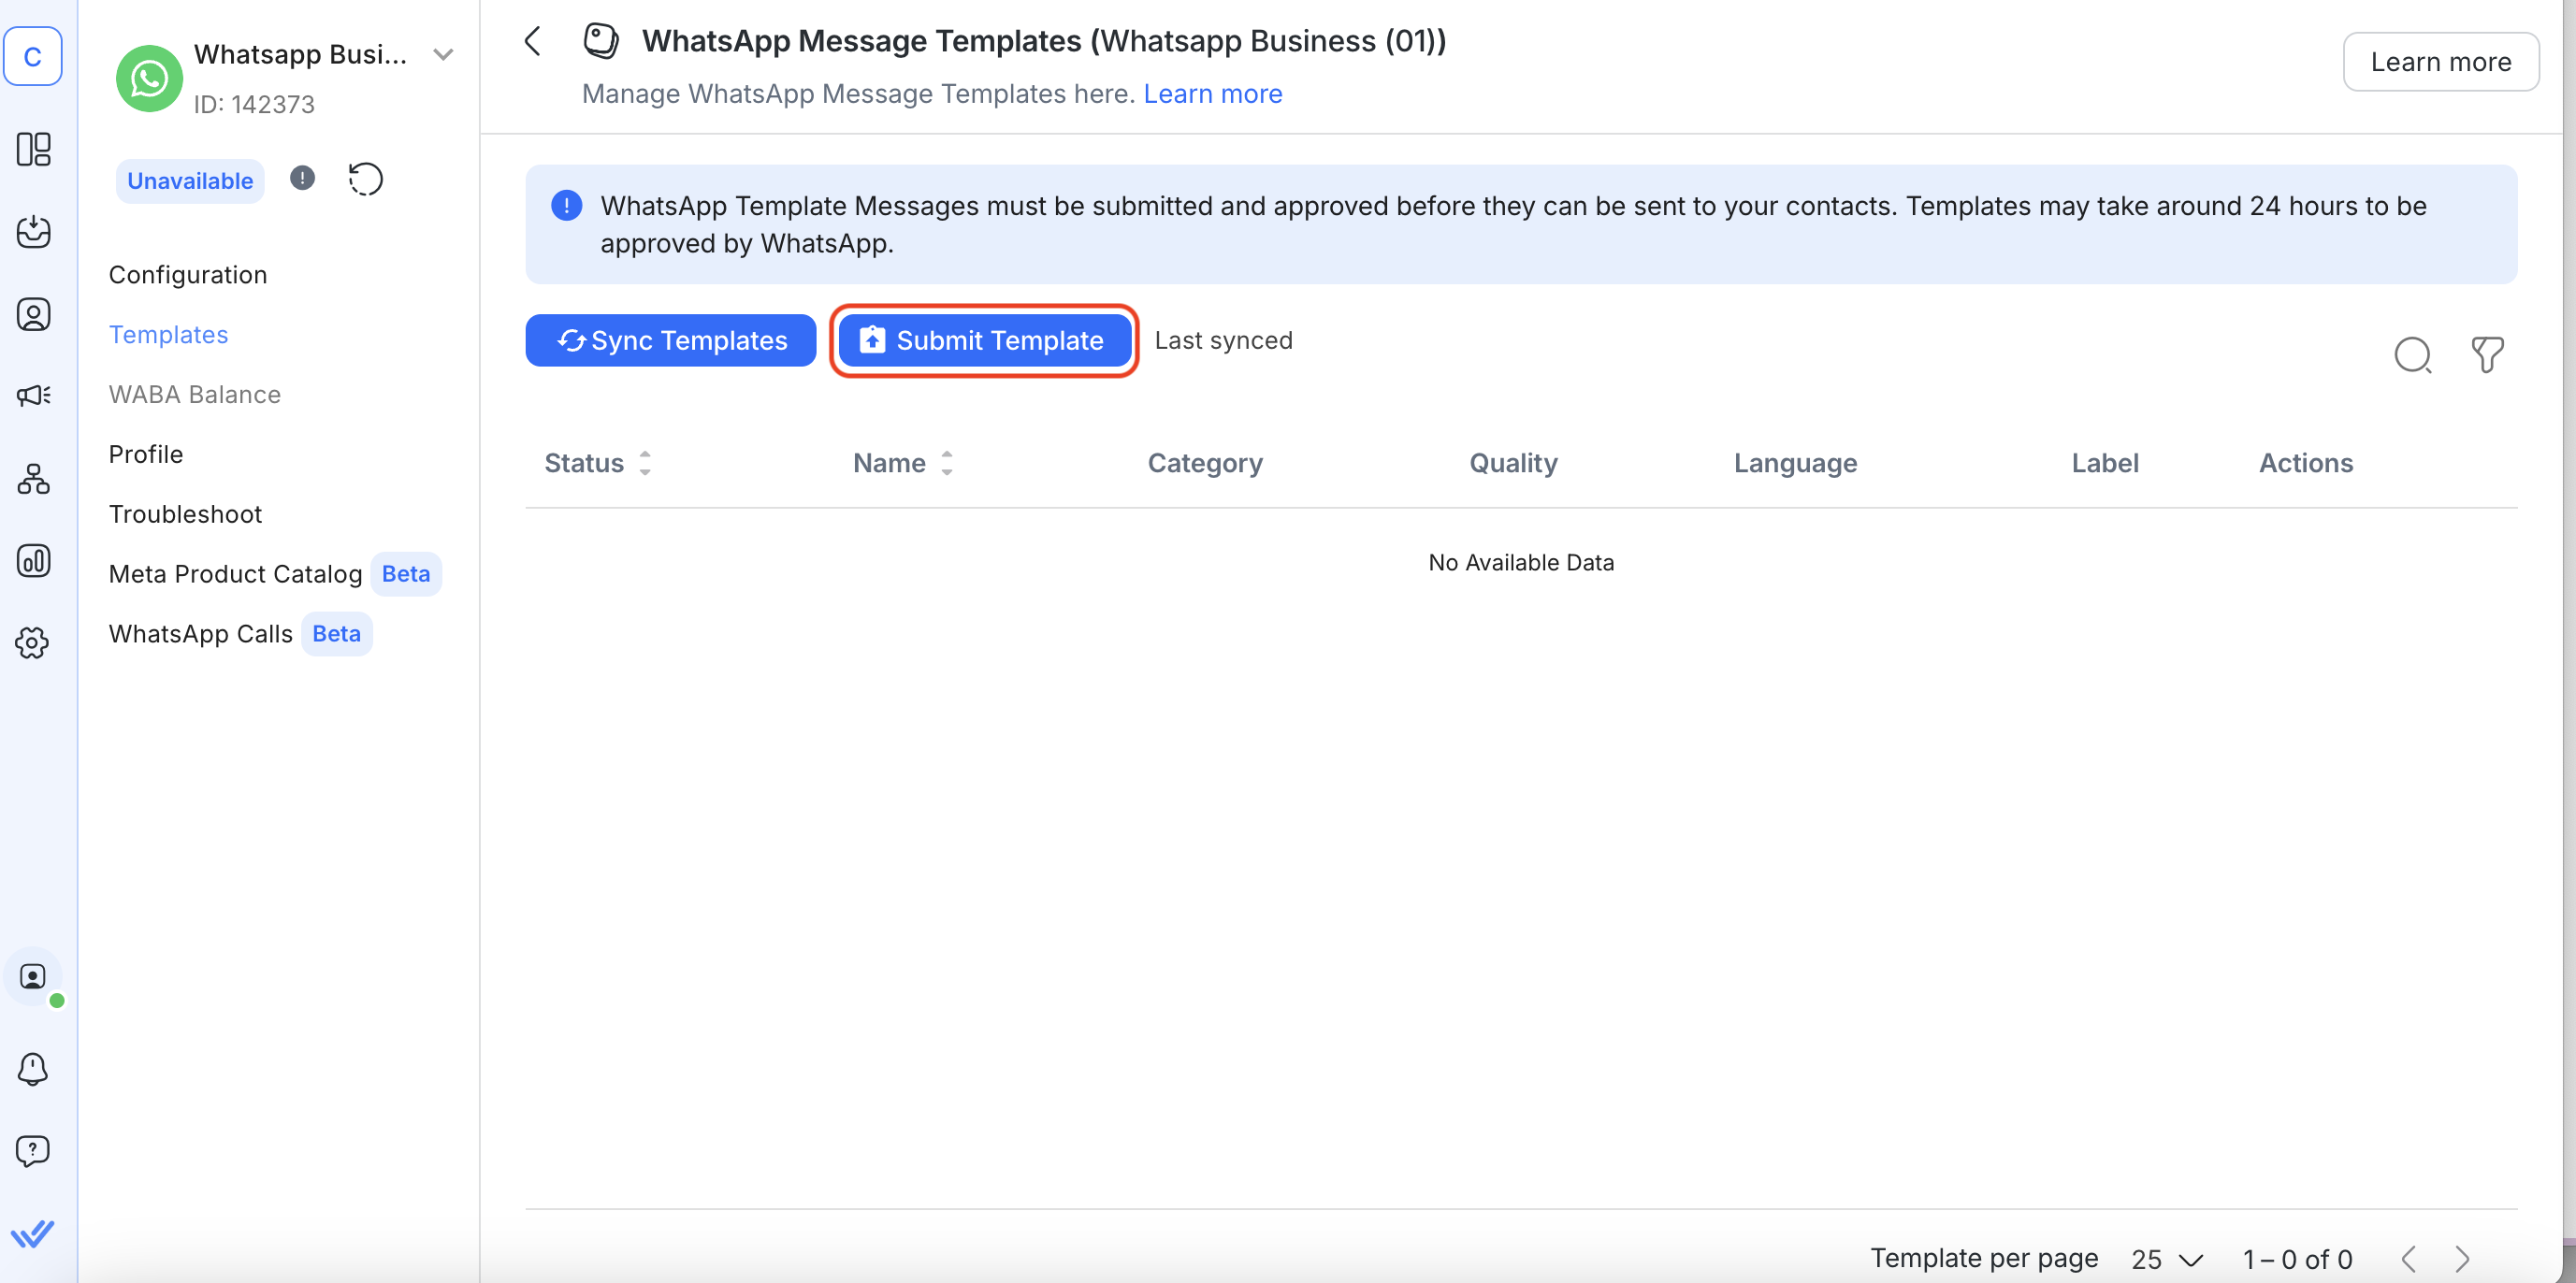
Task: Open the broadcasts megaphone icon
Action: [x=33, y=394]
